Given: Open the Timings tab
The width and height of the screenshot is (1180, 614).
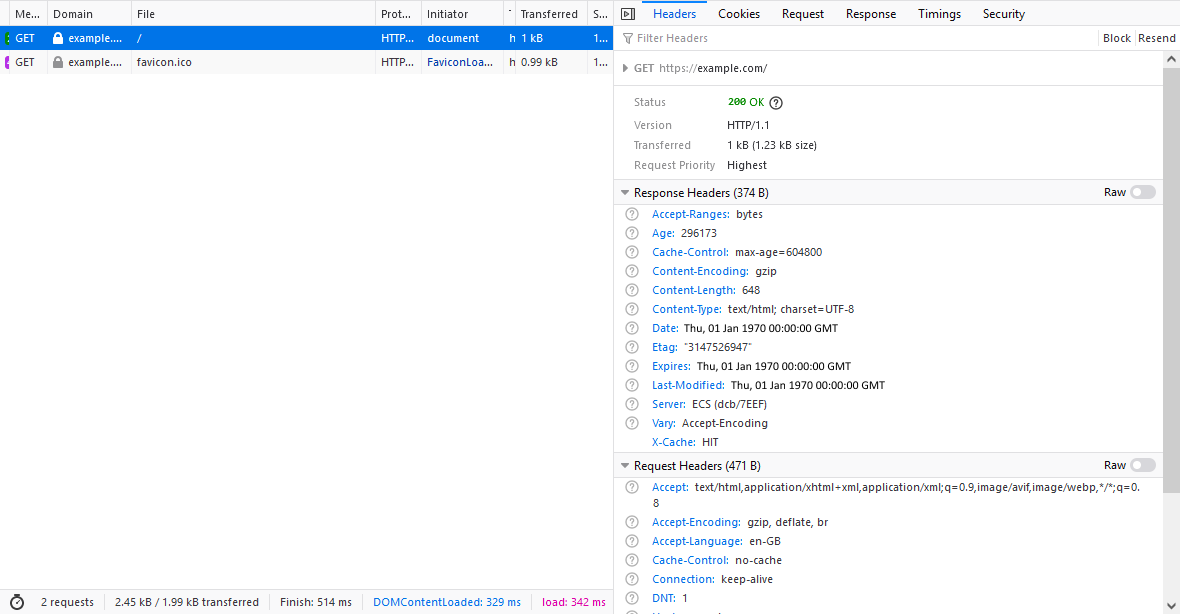Looking at the screenshot, I should coord(939,14).
